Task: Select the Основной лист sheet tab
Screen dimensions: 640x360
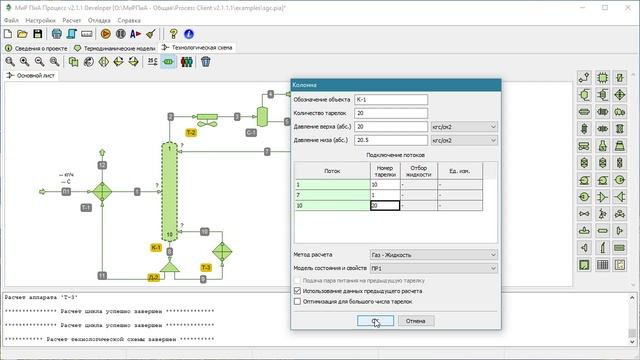Action: 31,76
